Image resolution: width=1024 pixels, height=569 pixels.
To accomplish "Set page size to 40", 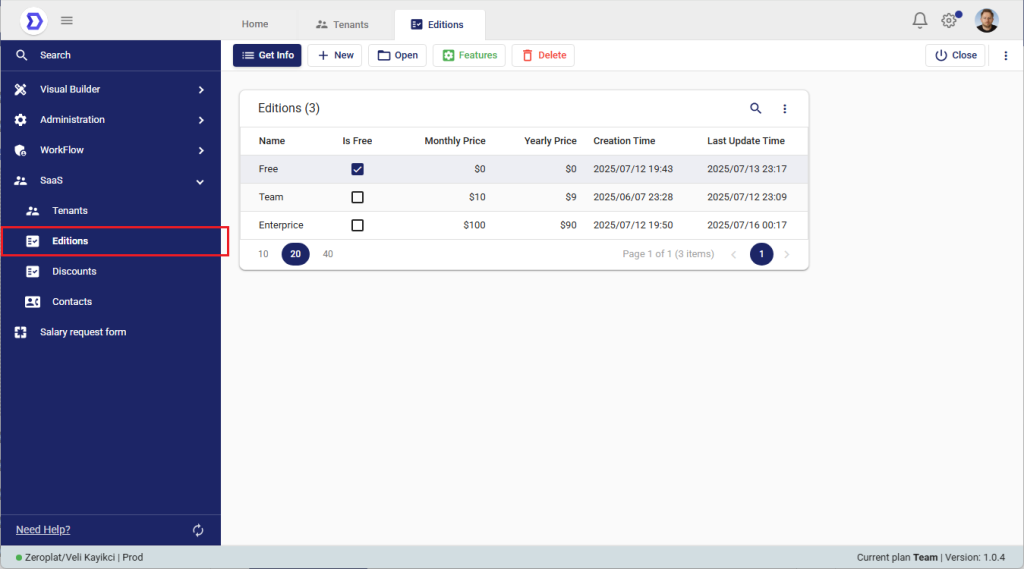I will coord(328,254).
